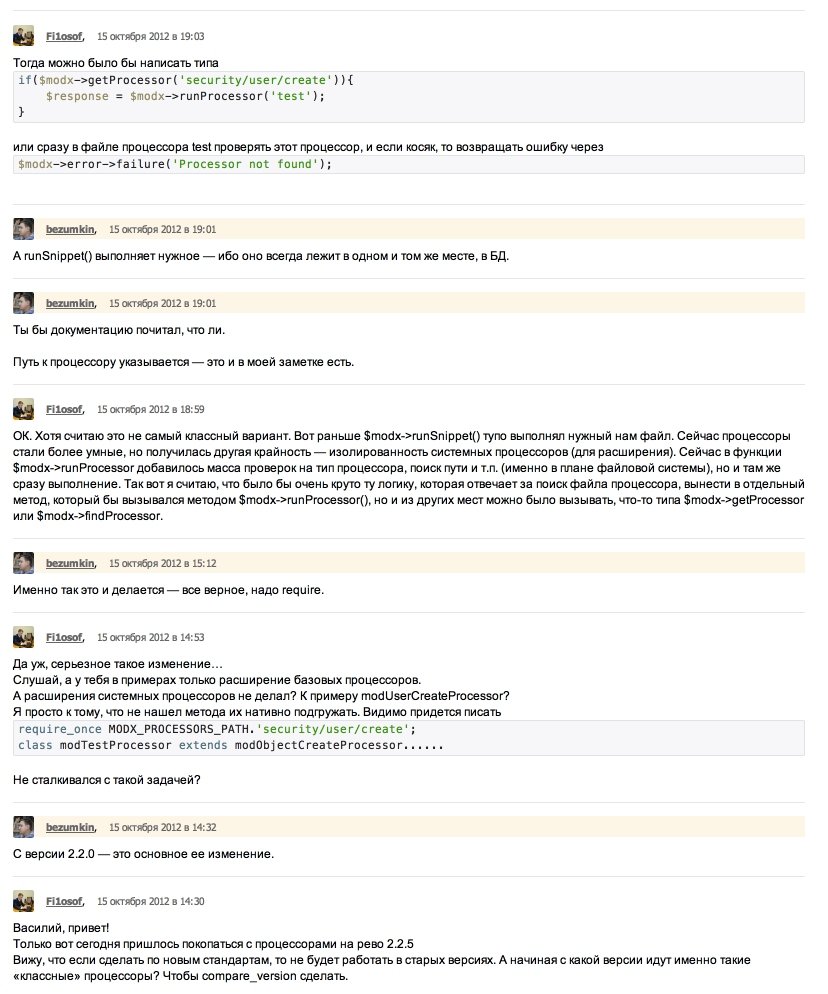This screenshot has width=828, height=994.
Task: Open bezumkin username on 'Ты бы документацию' comment
Action: coord(70,304)
